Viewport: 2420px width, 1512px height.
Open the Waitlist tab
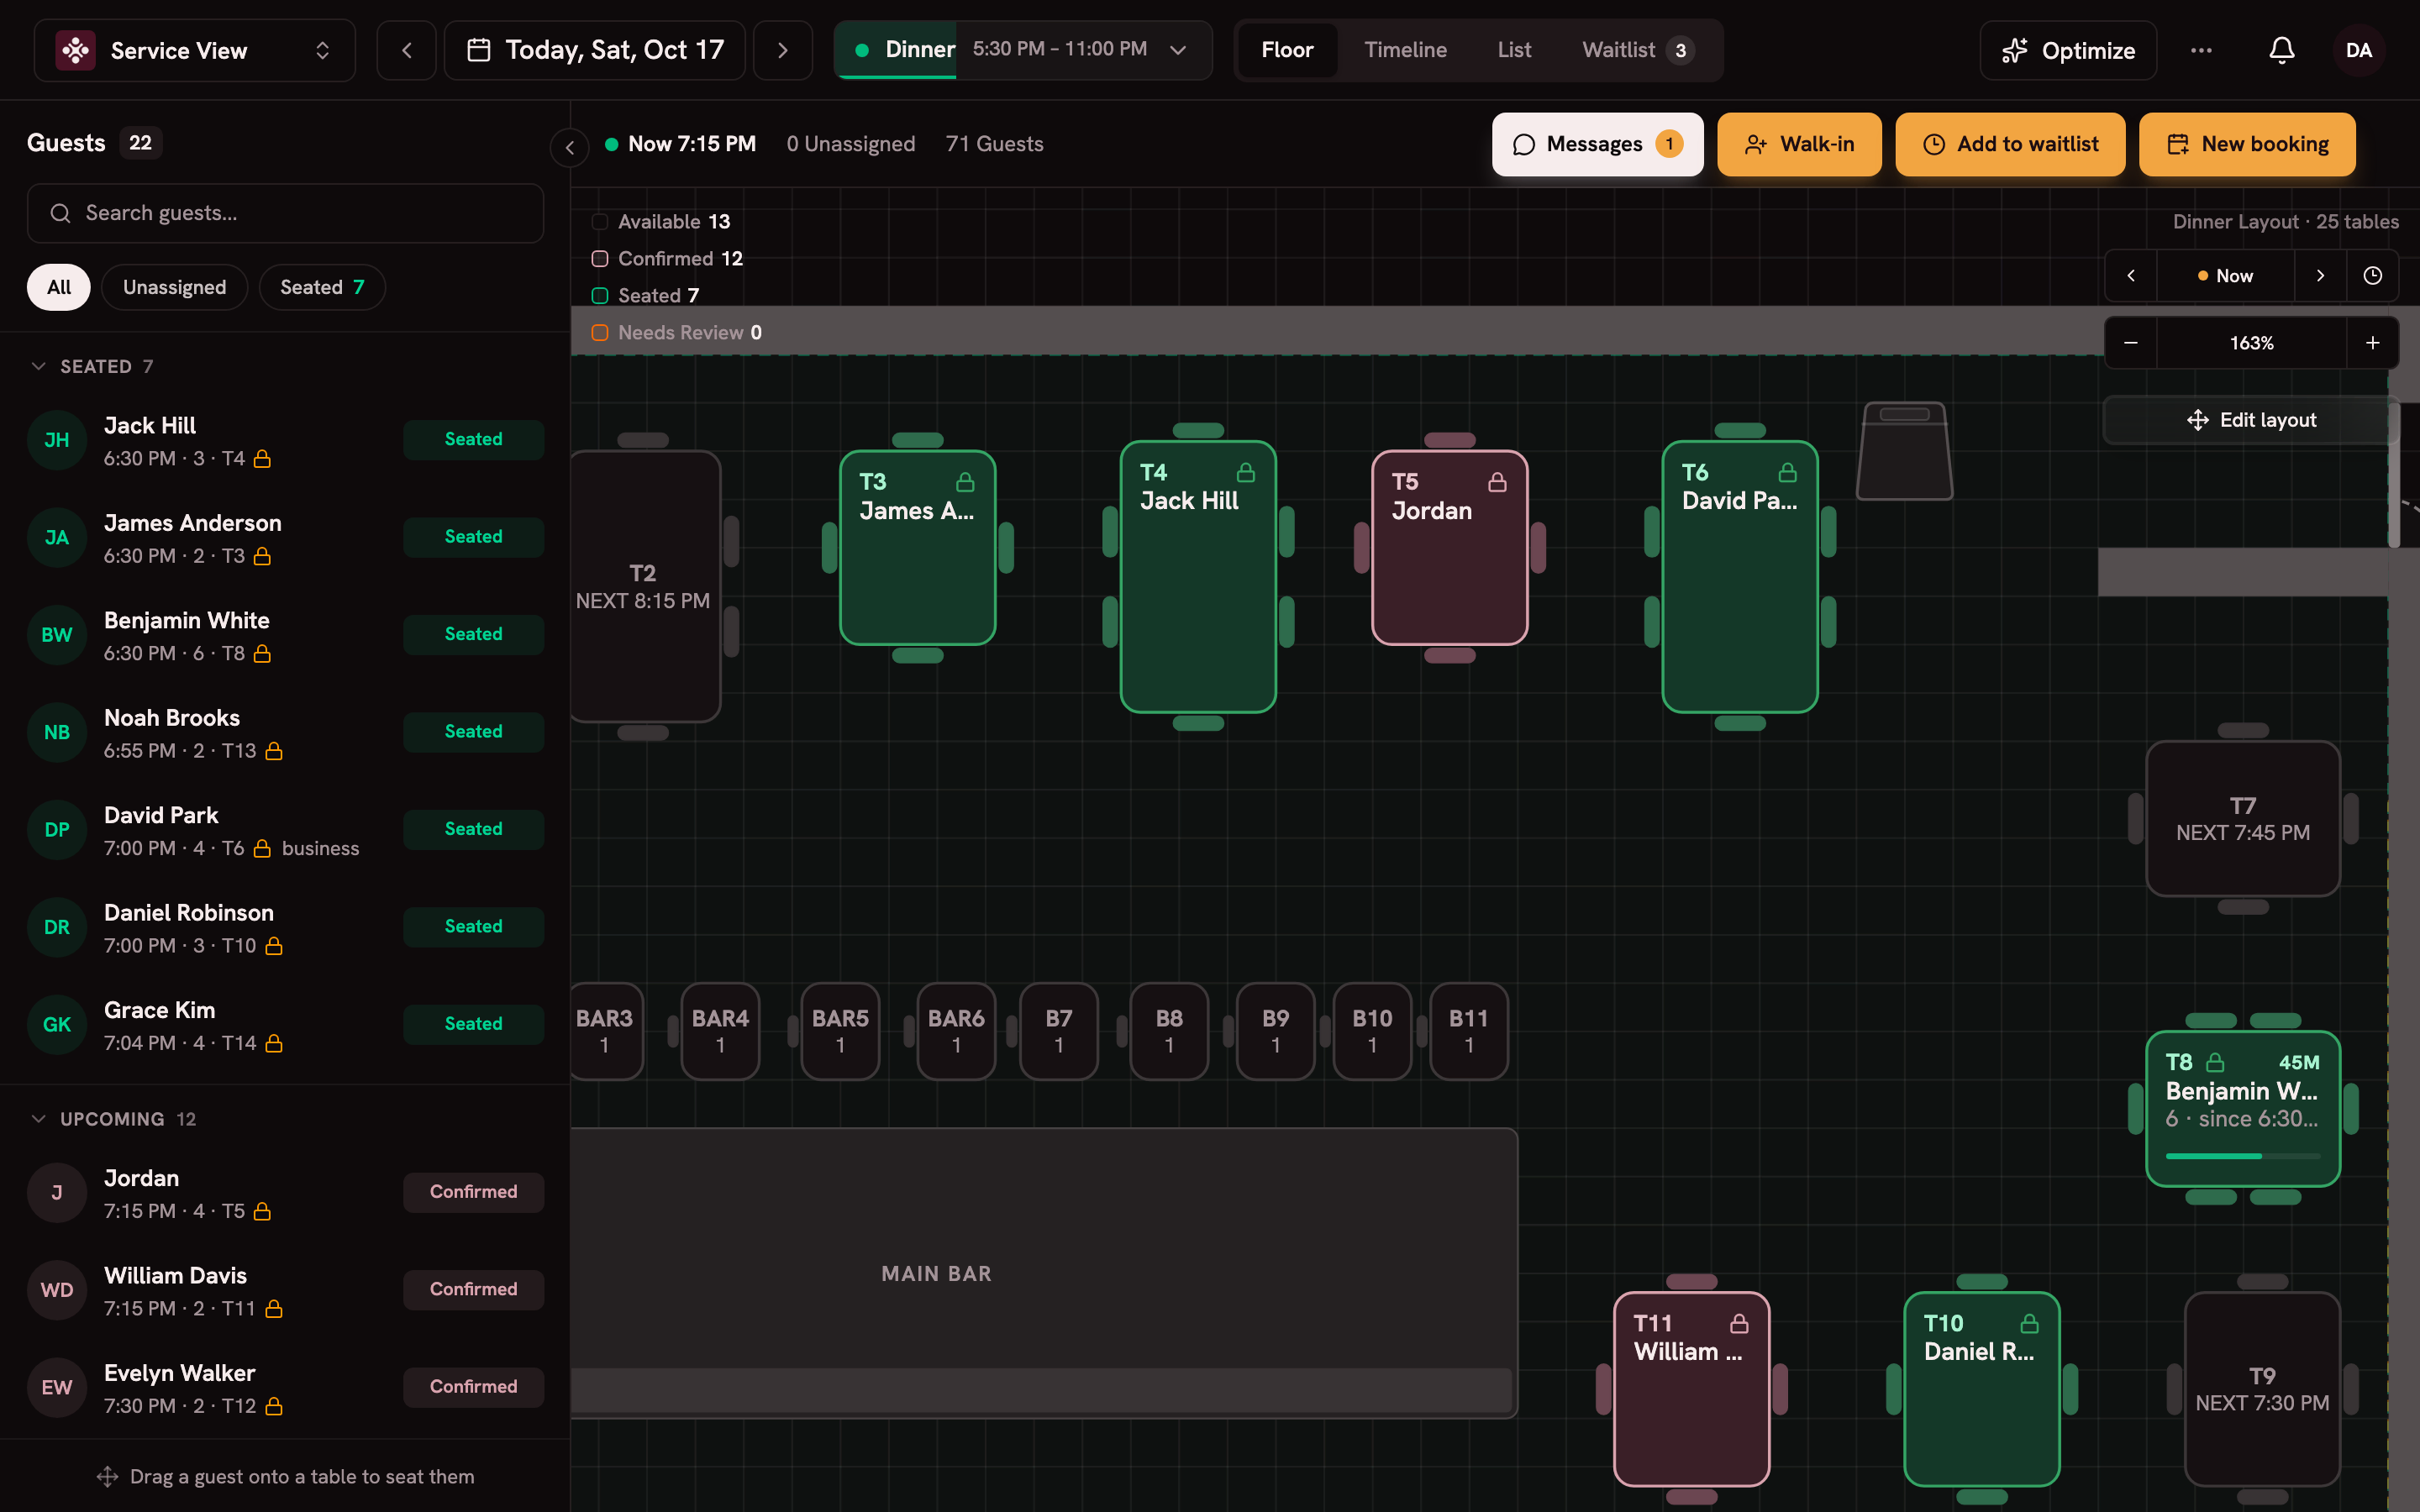point(1637,50)
